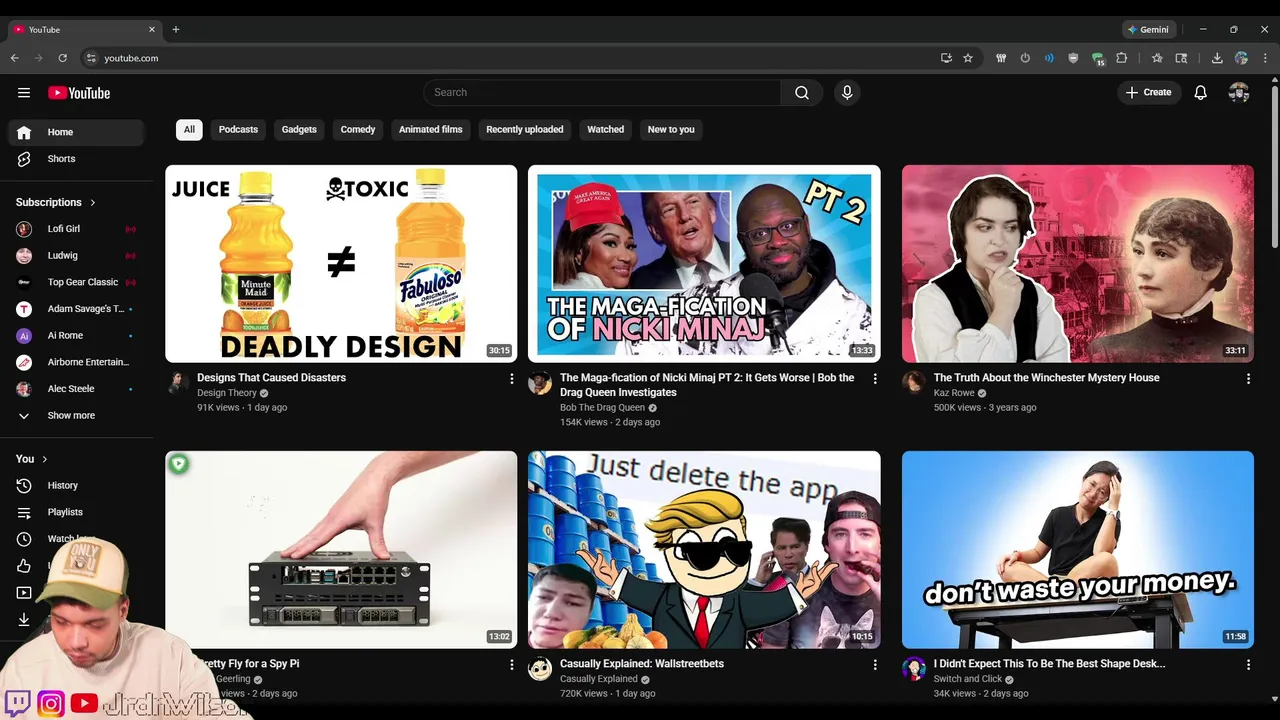Select the Comedy filter chip
Screen dimensions: 1280x720
[x=358, y=130]
